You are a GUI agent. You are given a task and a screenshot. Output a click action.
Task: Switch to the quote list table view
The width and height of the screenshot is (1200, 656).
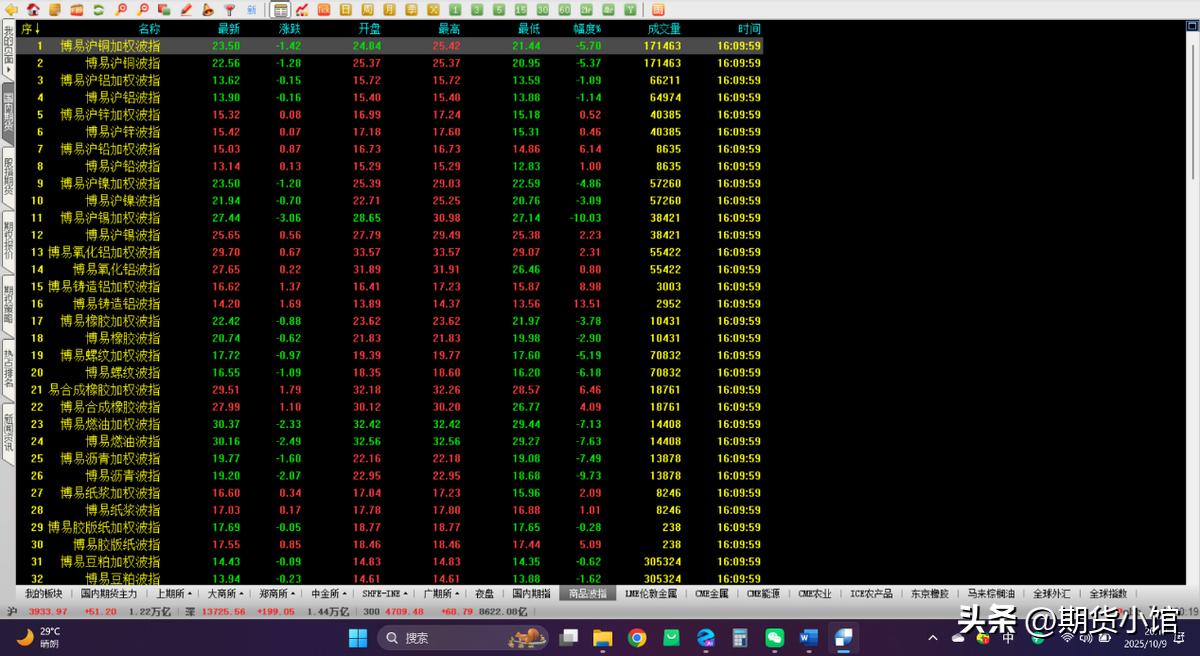click(x=281, y=9)
